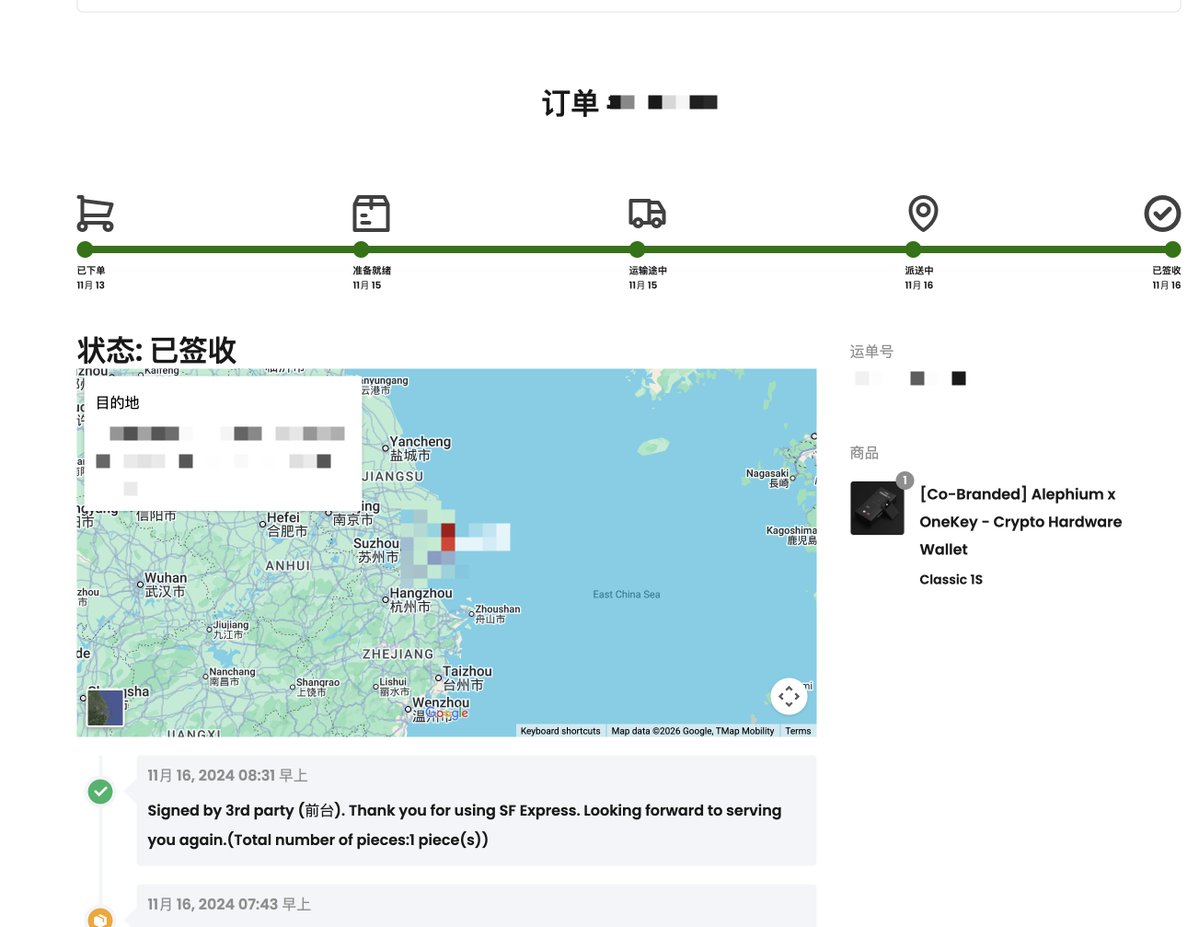Click the progress dot for 运输途中

637,249
